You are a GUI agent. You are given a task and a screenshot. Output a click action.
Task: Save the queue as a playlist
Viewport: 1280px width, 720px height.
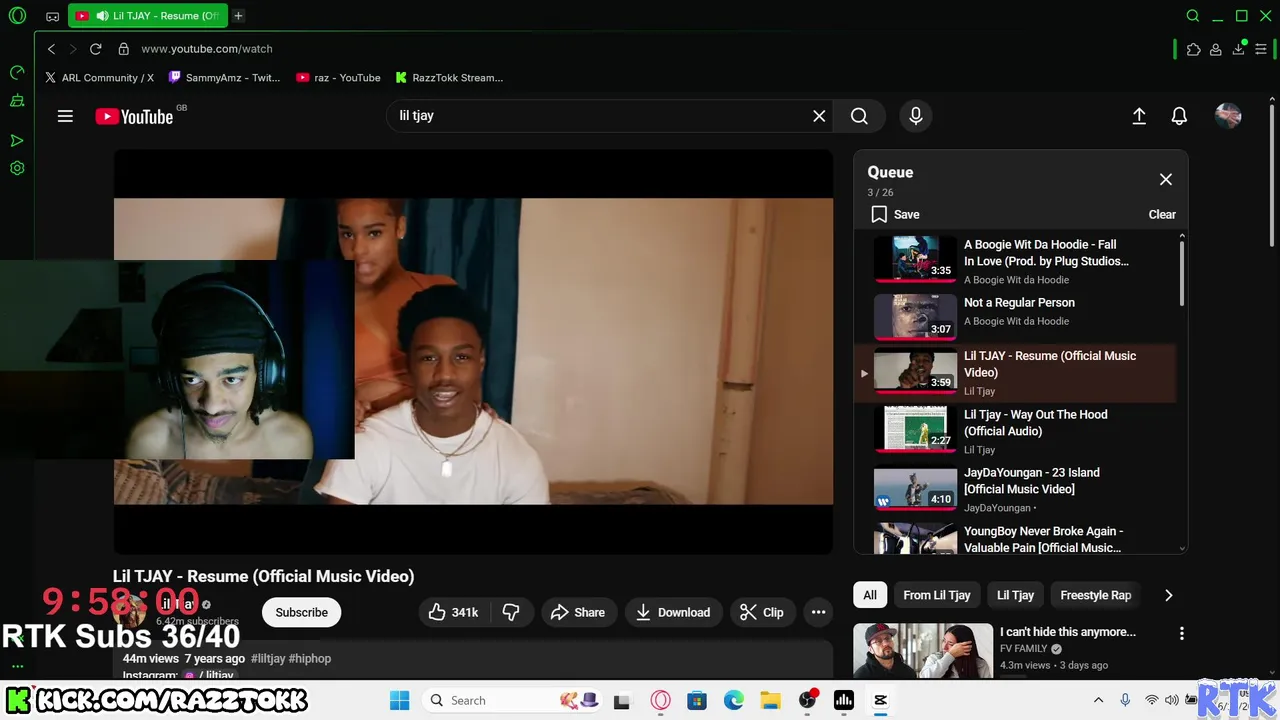point(895,214)
